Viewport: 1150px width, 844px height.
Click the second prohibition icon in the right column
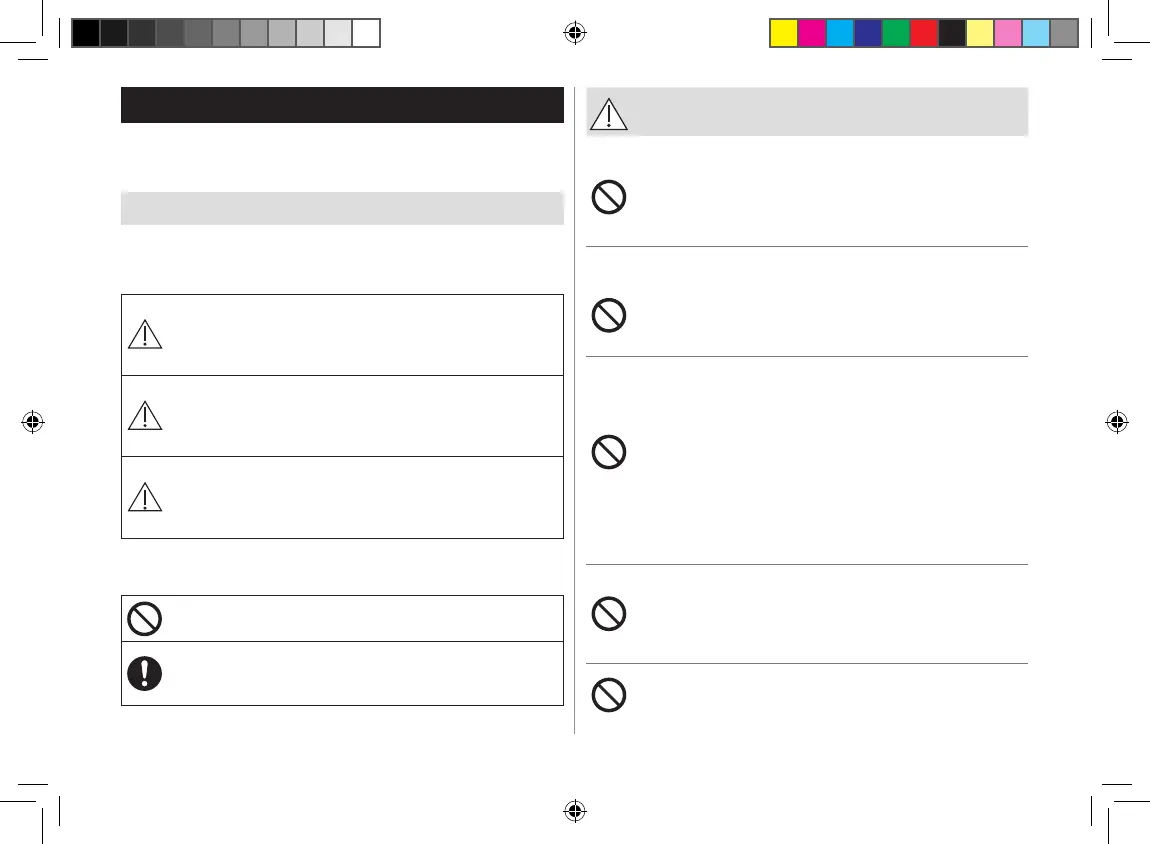coord(609,316)
